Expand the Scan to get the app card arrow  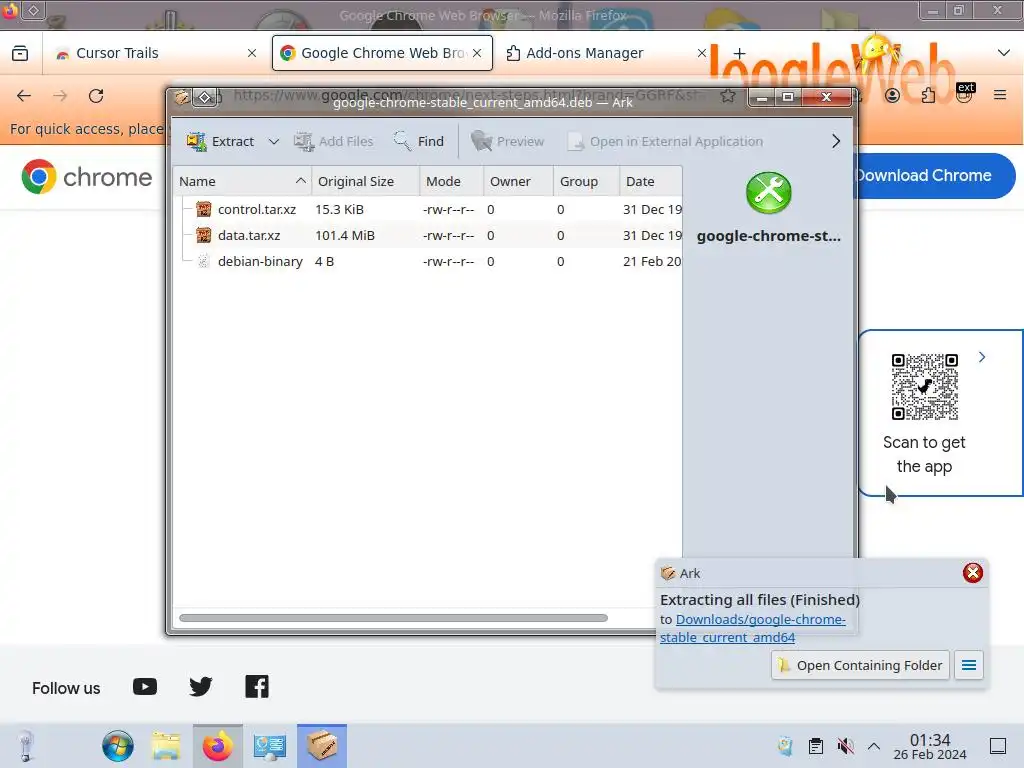tap(982, 357)
